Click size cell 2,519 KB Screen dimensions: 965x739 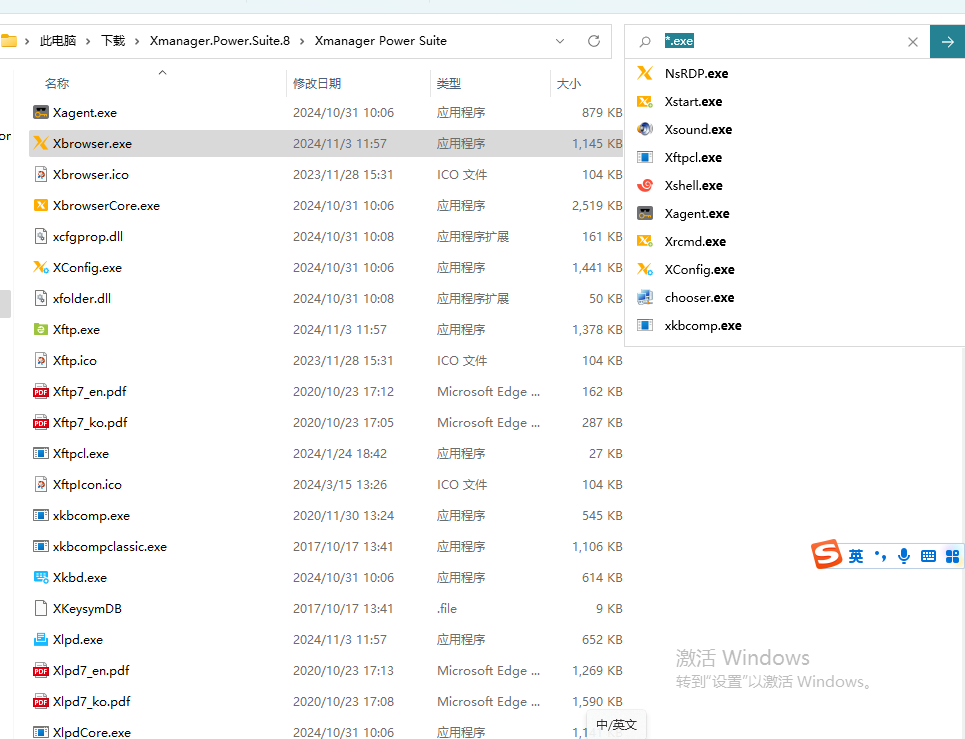[597, 206]
